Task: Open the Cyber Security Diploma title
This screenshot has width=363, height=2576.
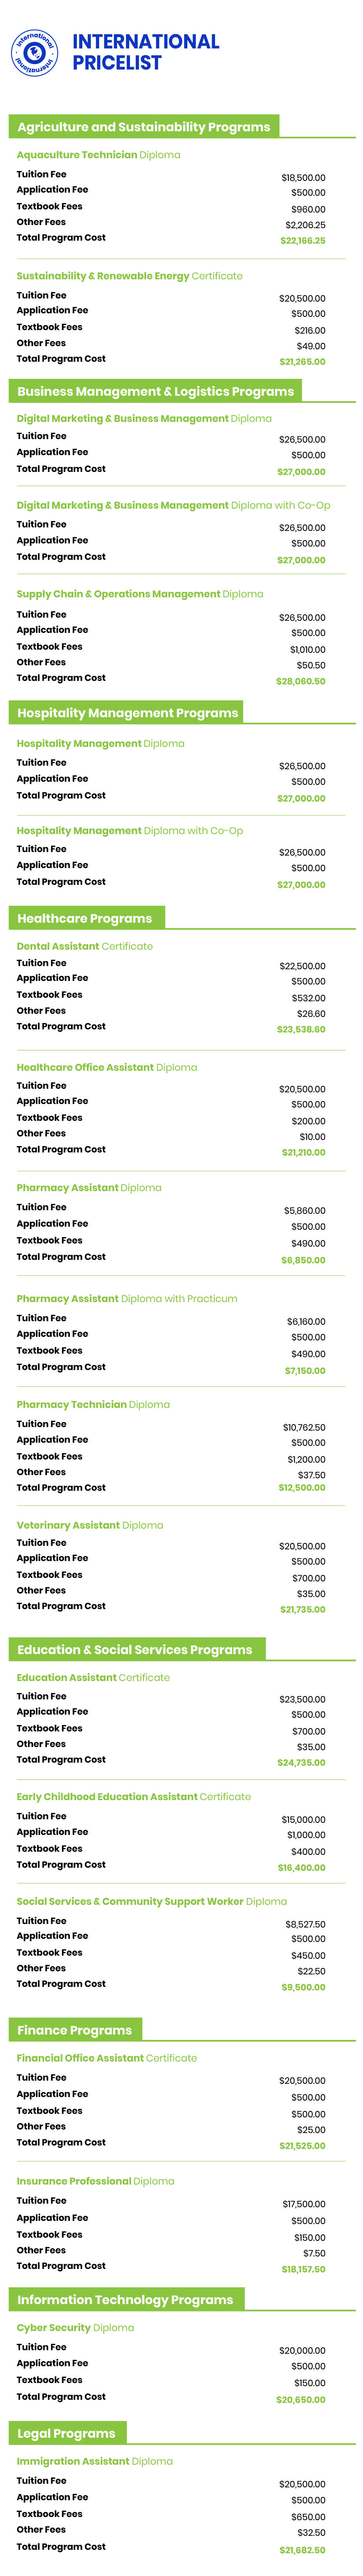Action: 75,2328
